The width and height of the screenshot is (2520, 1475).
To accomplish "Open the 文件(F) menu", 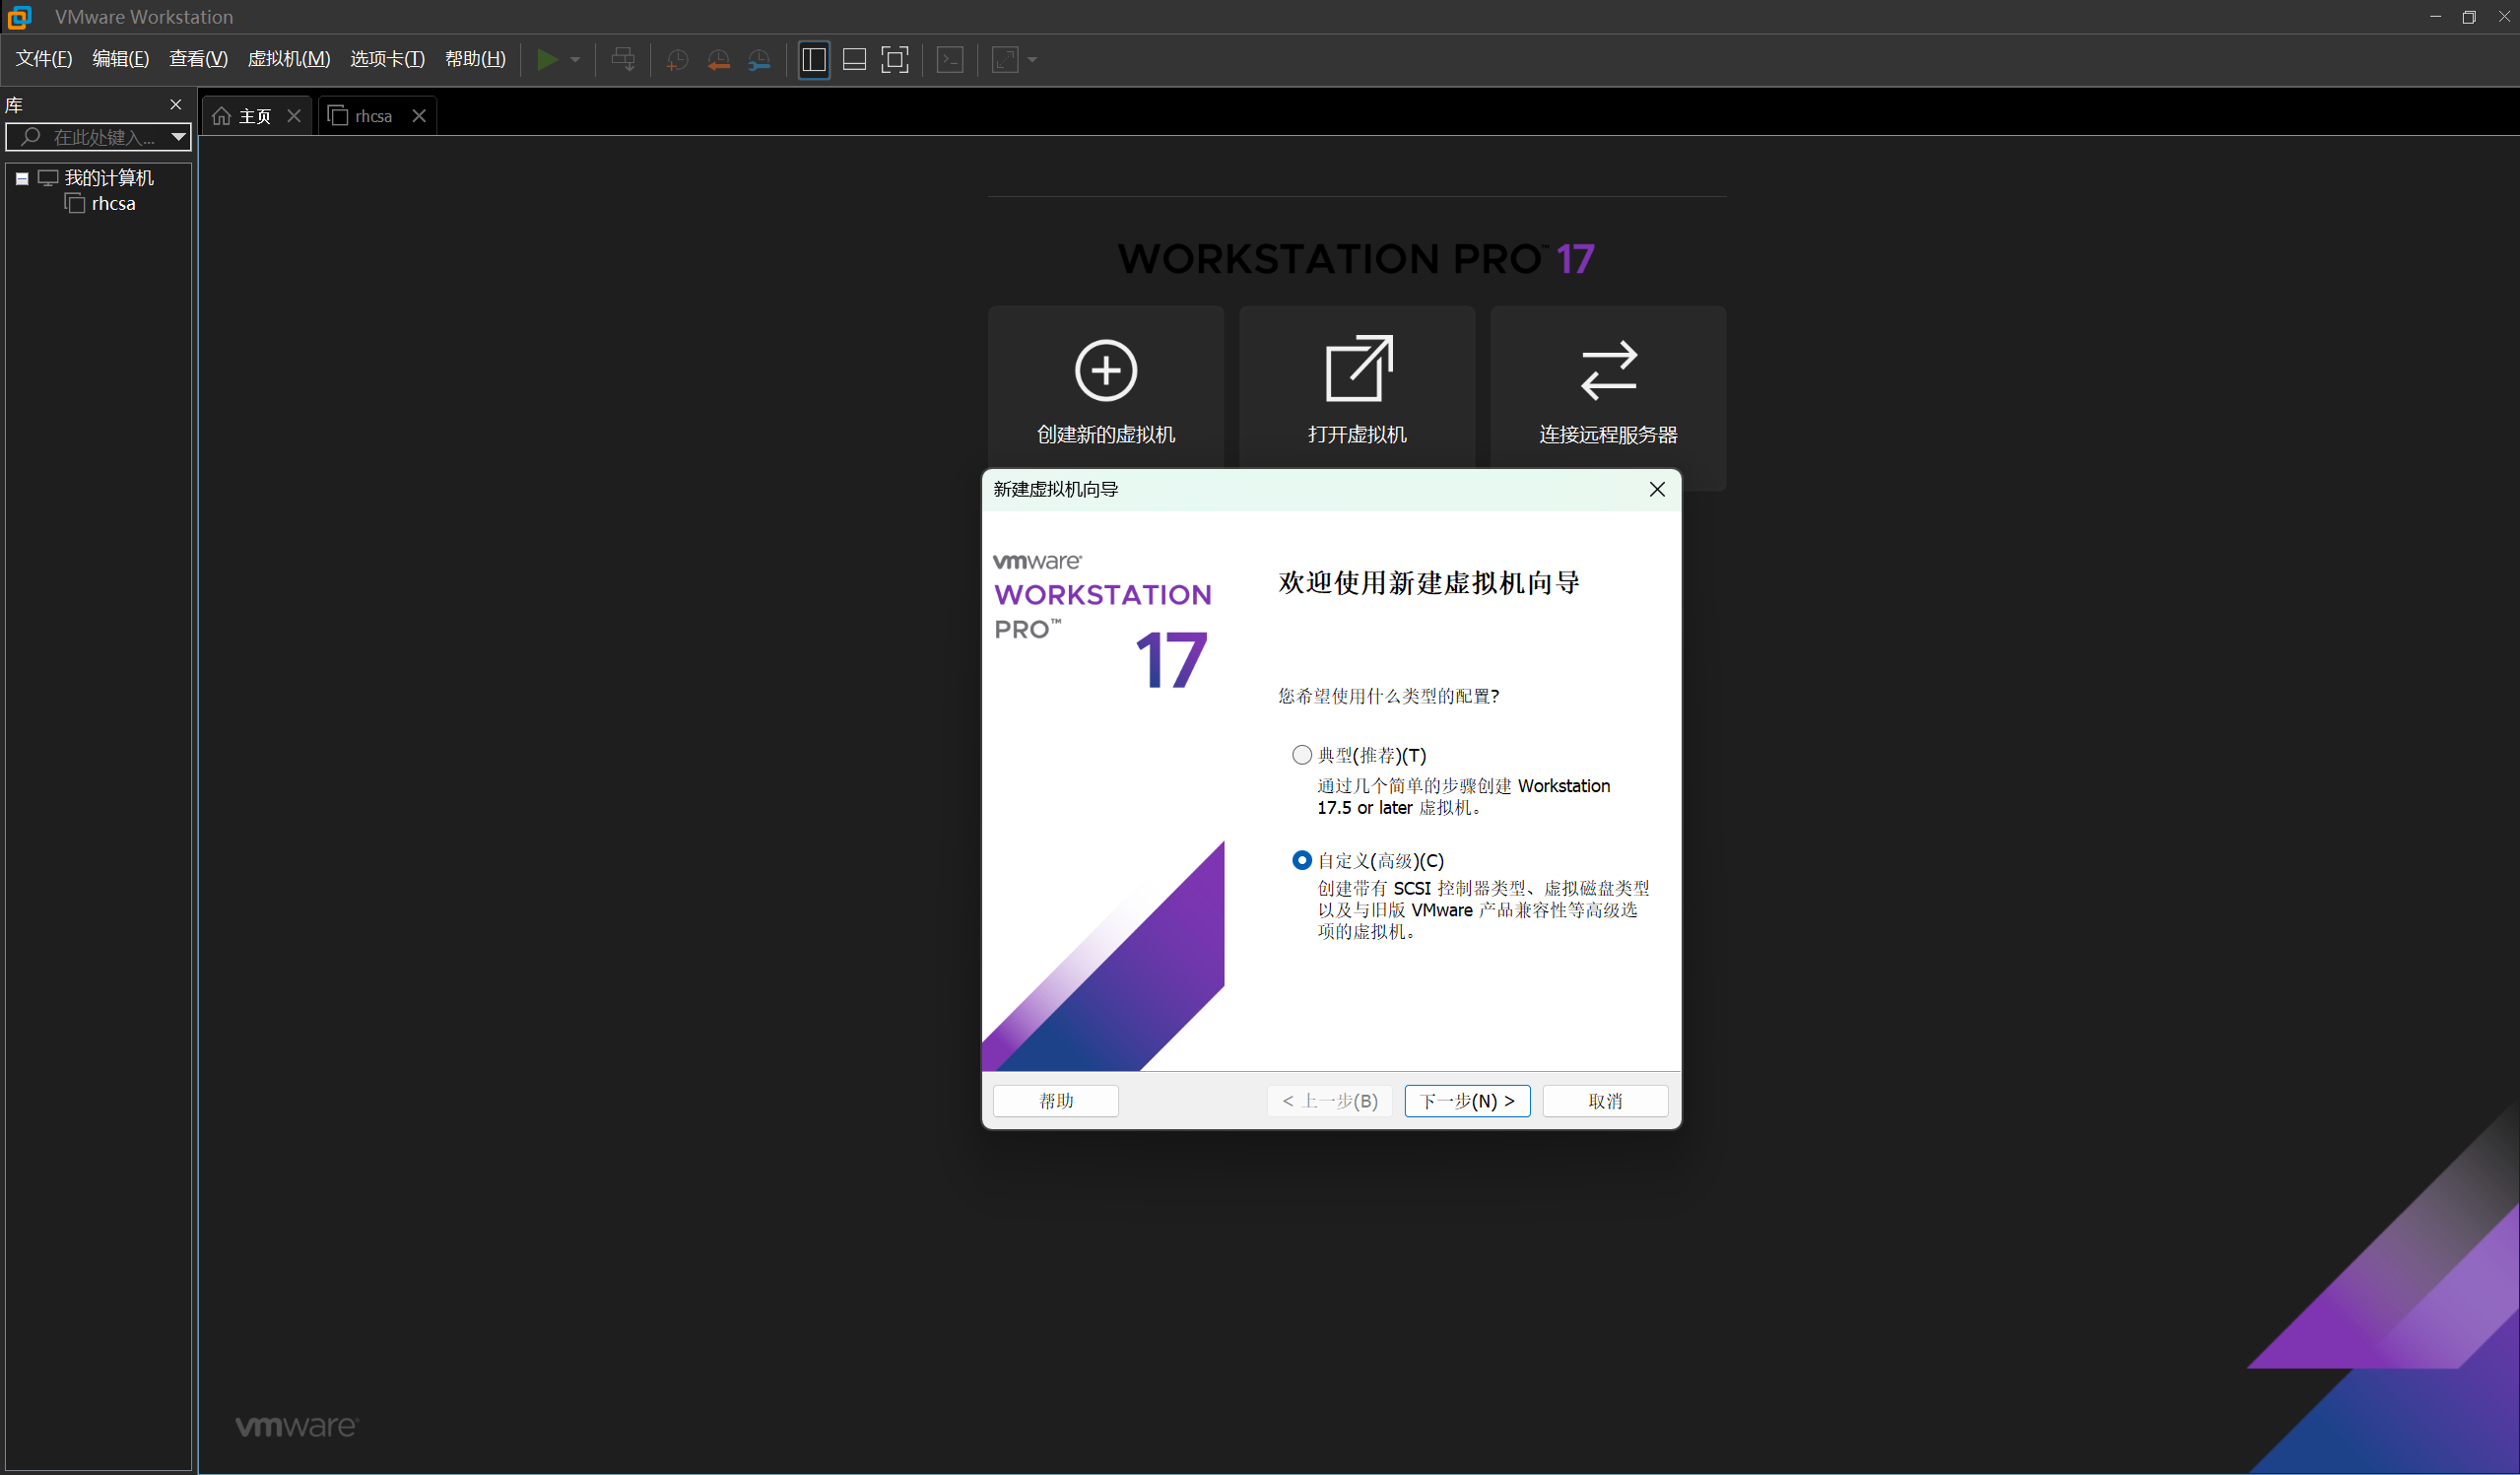I will [44, 59].
